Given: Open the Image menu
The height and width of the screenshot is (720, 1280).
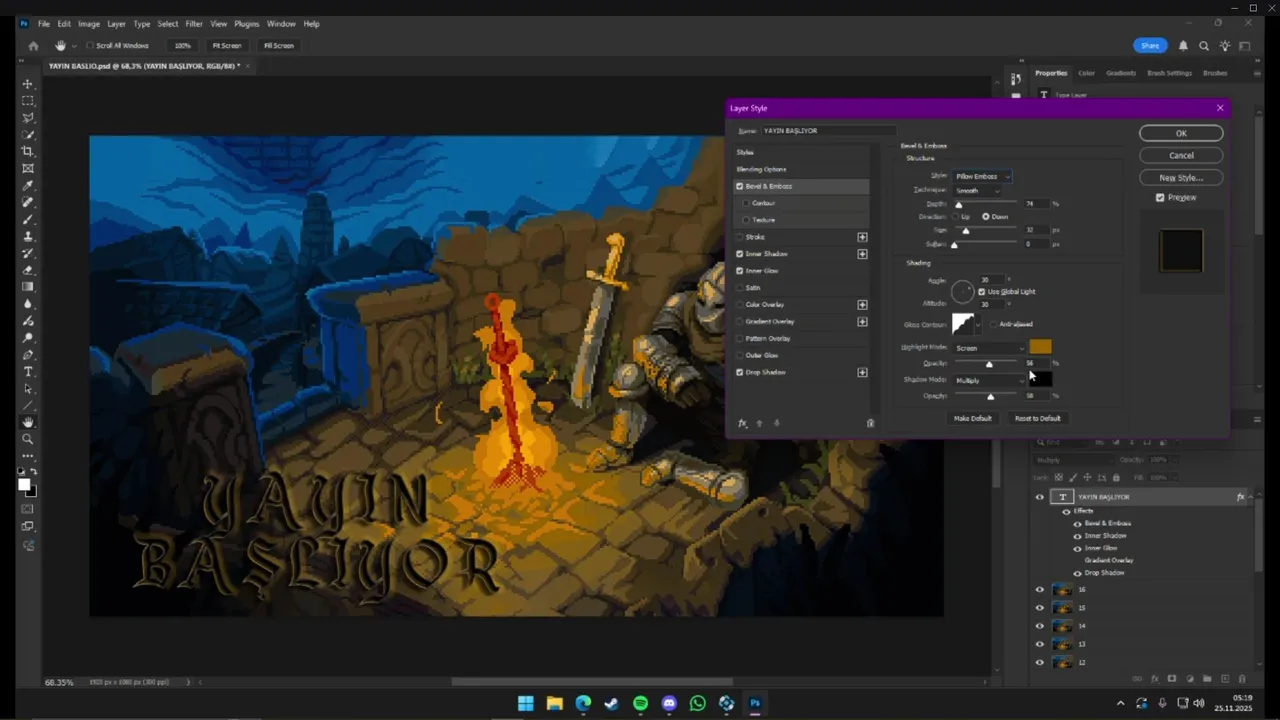Looking at the screenshot, I should point(89,24).
